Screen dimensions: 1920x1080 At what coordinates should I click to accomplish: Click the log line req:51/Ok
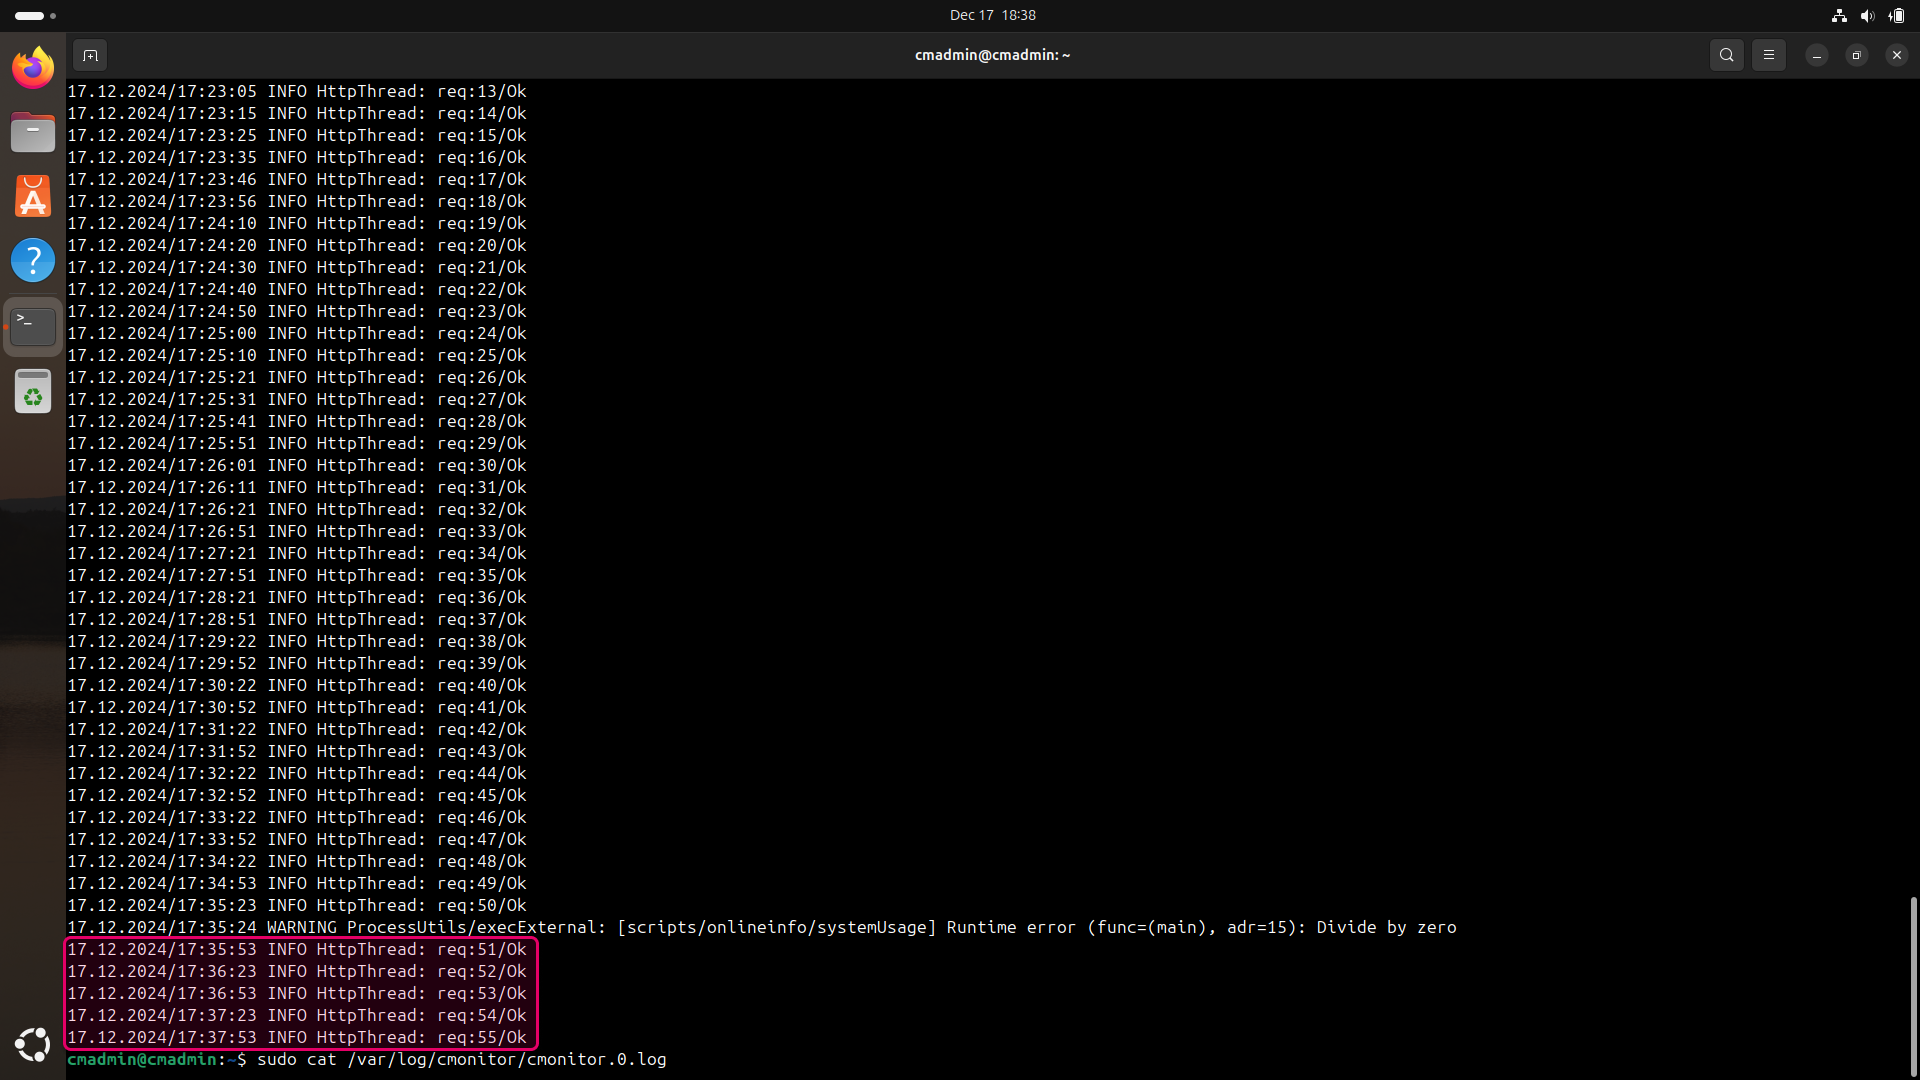click(x=297, y=949)
